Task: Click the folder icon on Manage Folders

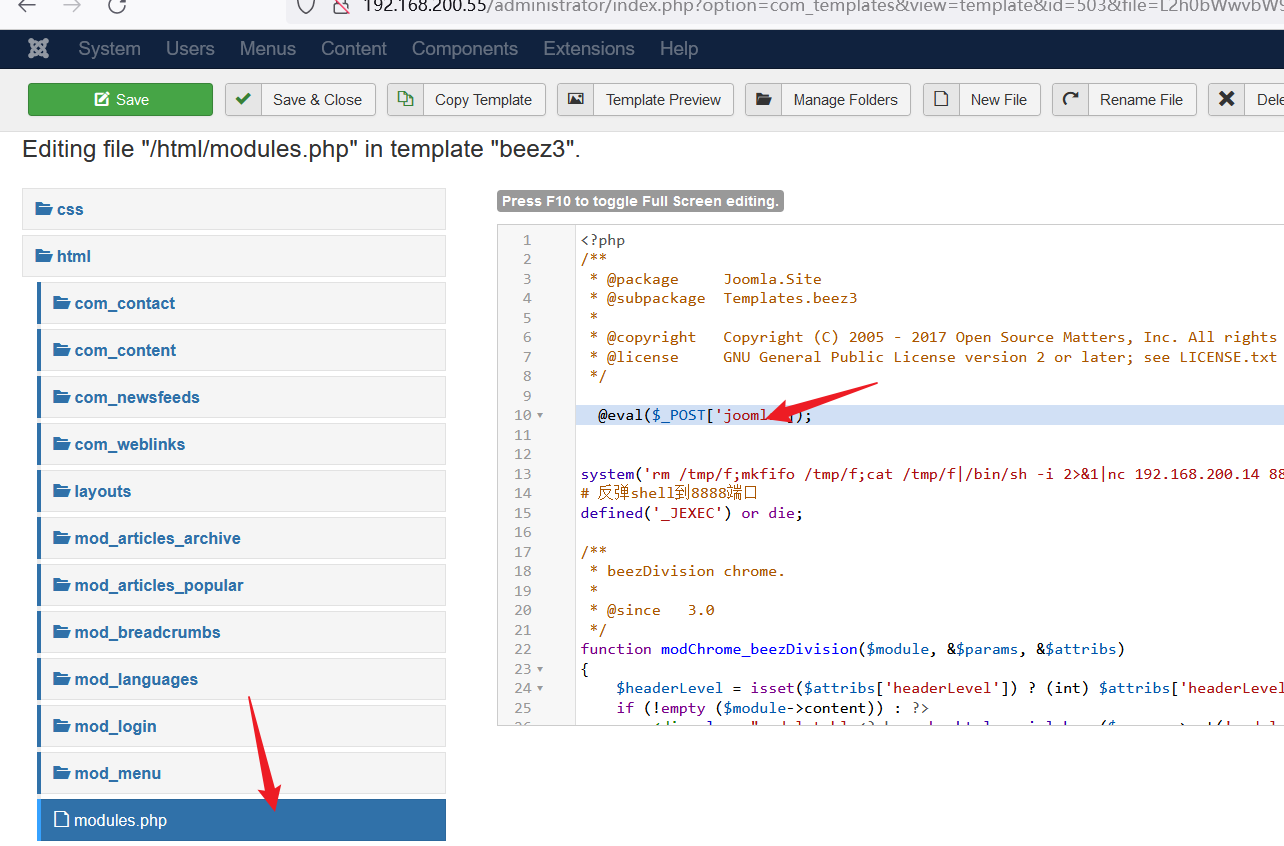Action: (x=763, y=99)
